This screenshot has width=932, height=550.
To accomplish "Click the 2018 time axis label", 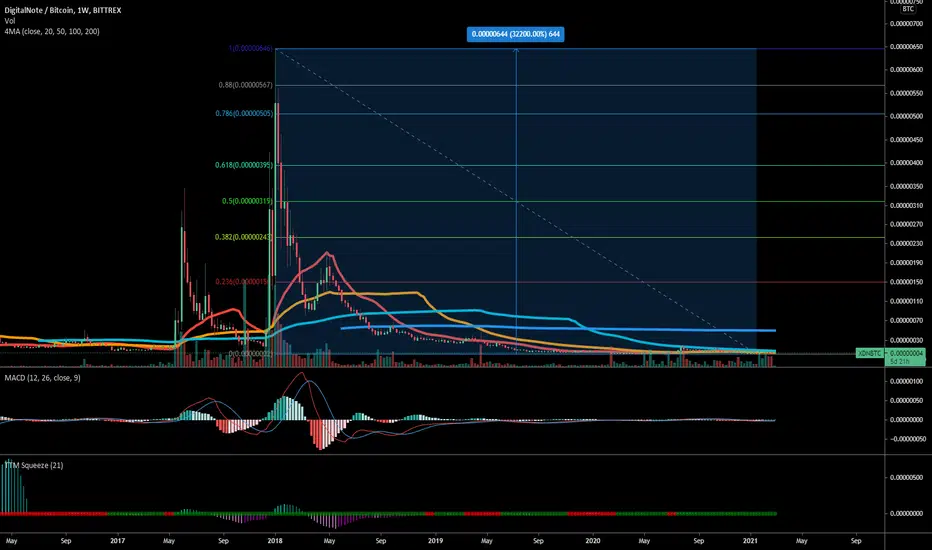I will coord(275,541).
